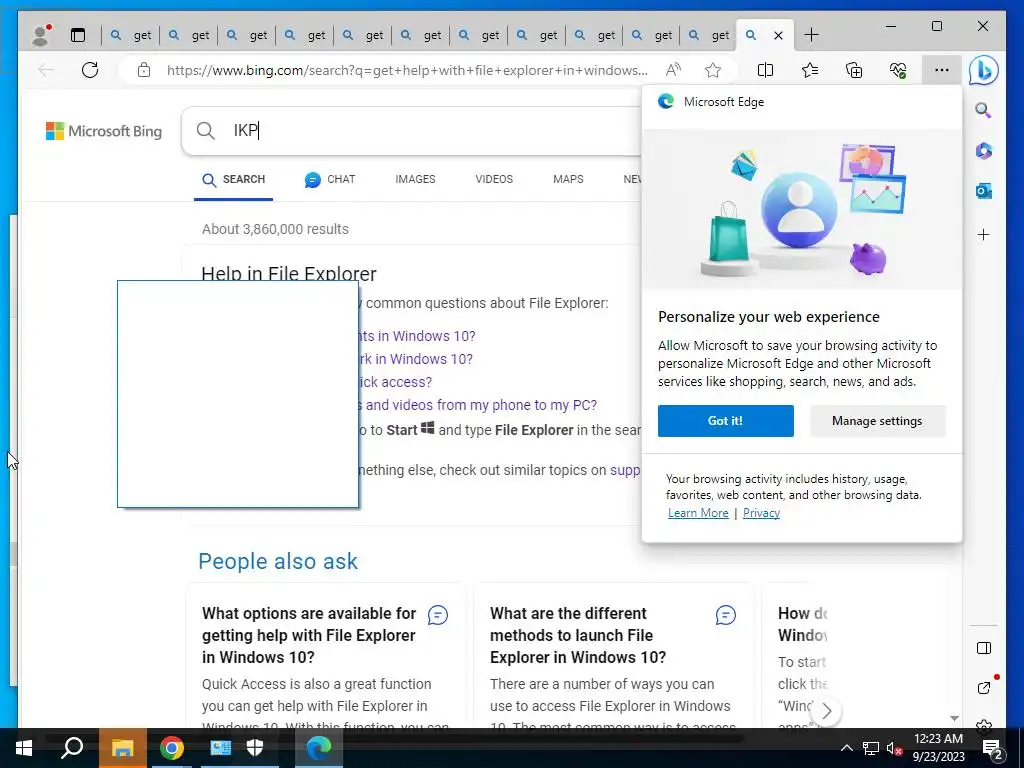Open Outlook sidebar icon
Image resolution: width=1024 pixels, height=768 pixels.
pyautogui.click(x=984, y=191)
